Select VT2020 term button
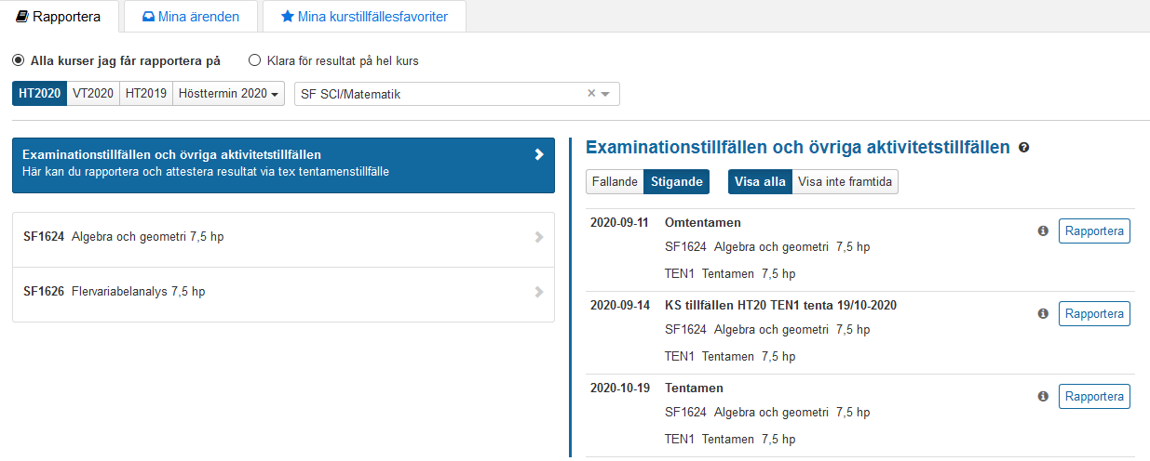 coord(93,93)
